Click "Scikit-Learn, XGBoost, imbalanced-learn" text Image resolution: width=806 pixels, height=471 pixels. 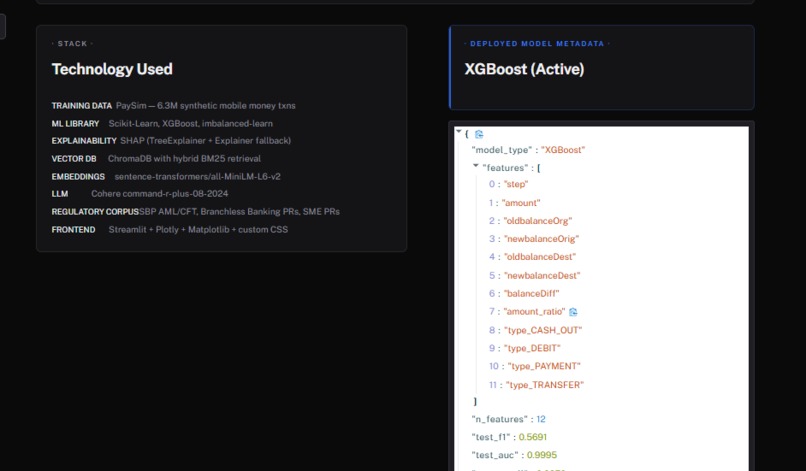(191, 123)
